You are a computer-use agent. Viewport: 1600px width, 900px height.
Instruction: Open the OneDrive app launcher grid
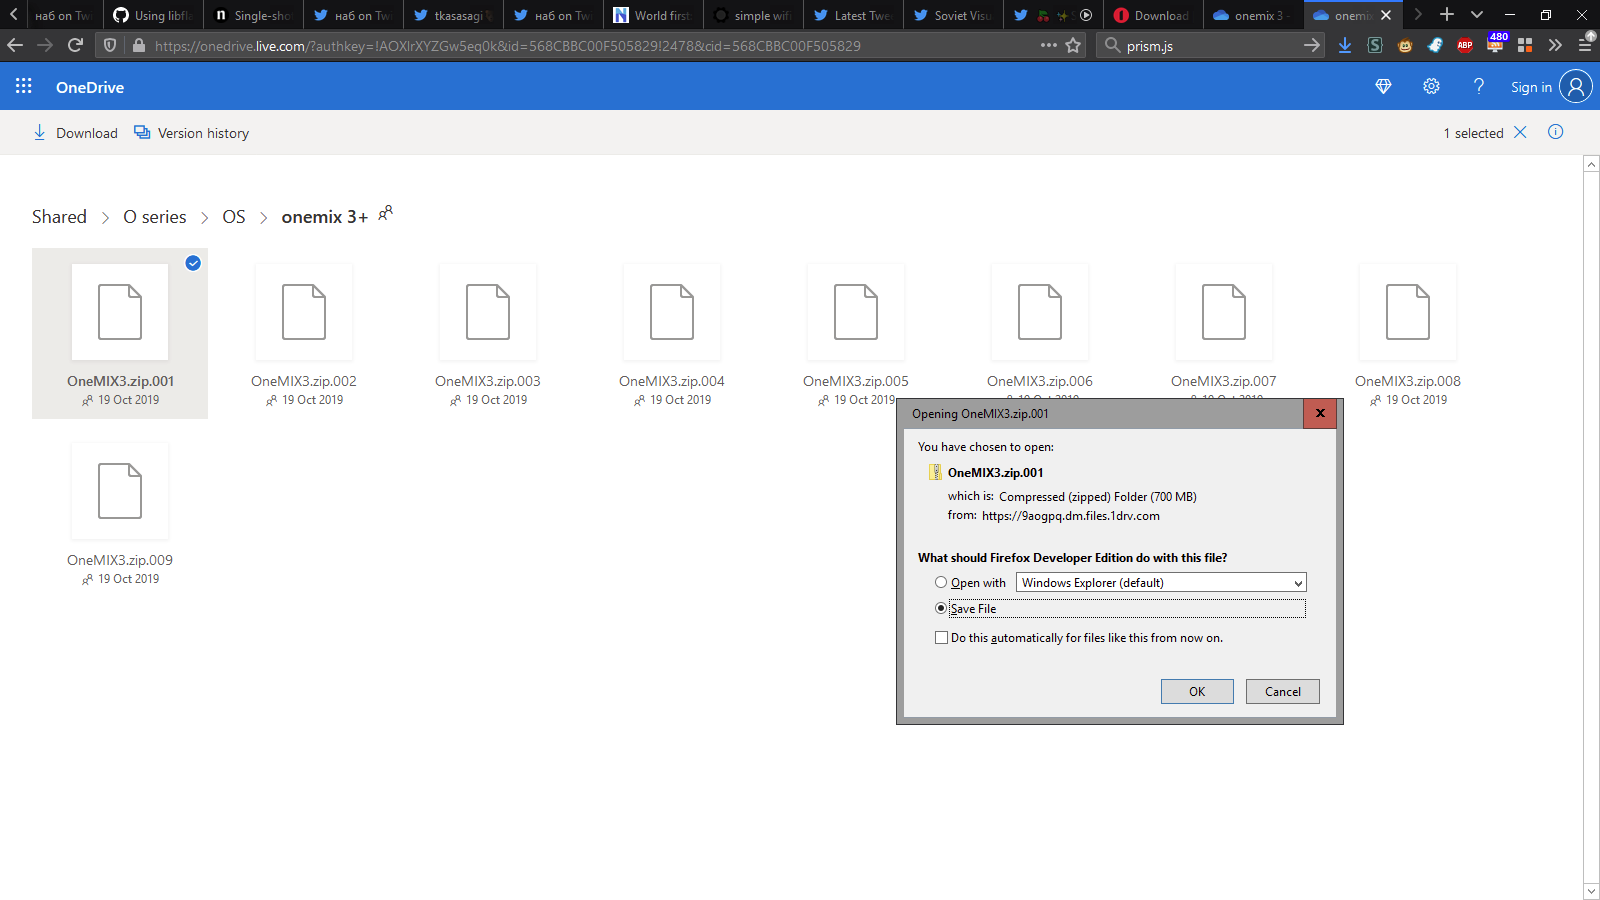[24, 87]
